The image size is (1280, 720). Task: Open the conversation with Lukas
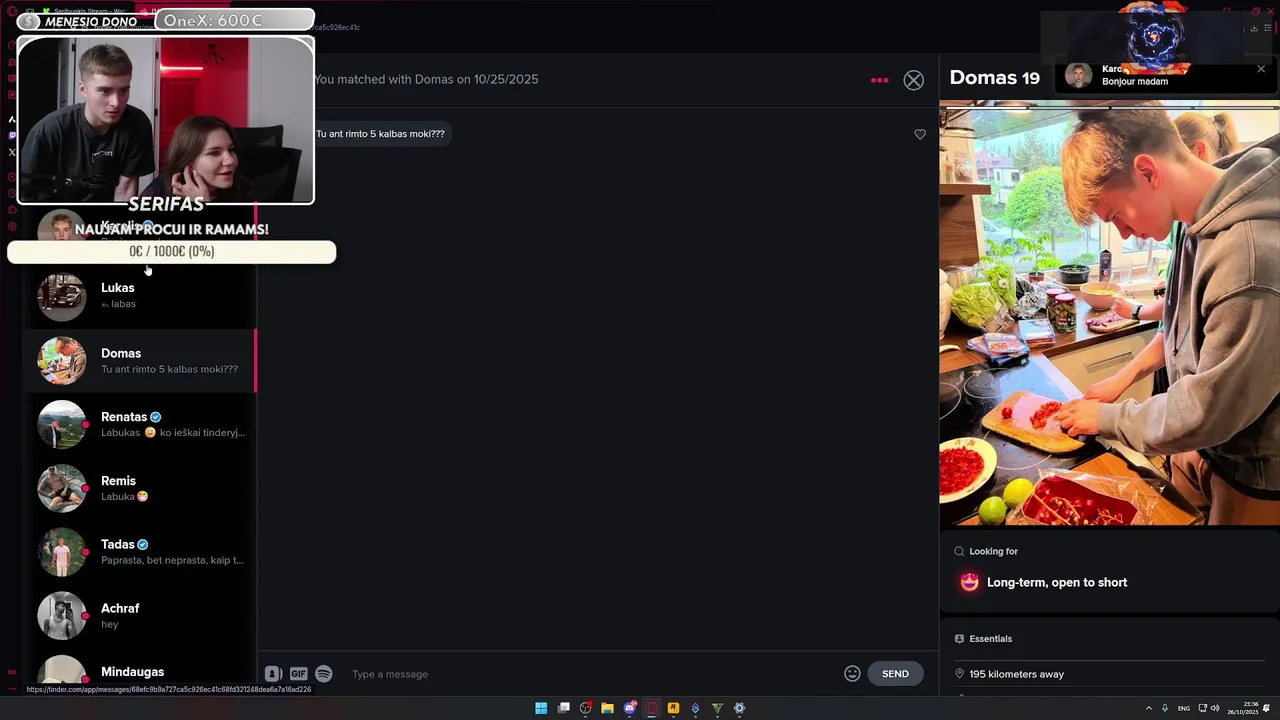click(140, 295)
